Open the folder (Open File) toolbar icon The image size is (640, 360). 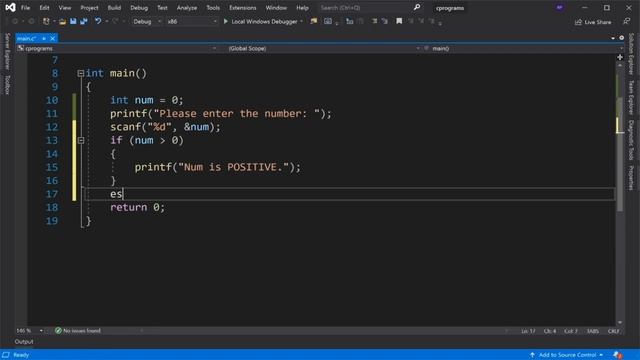point(62,22)
